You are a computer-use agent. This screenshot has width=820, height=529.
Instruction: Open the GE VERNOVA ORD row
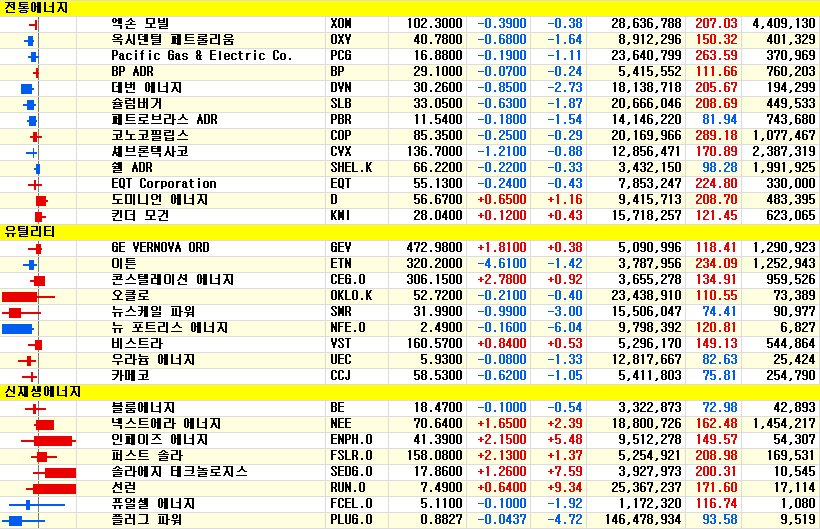point(410,248)
